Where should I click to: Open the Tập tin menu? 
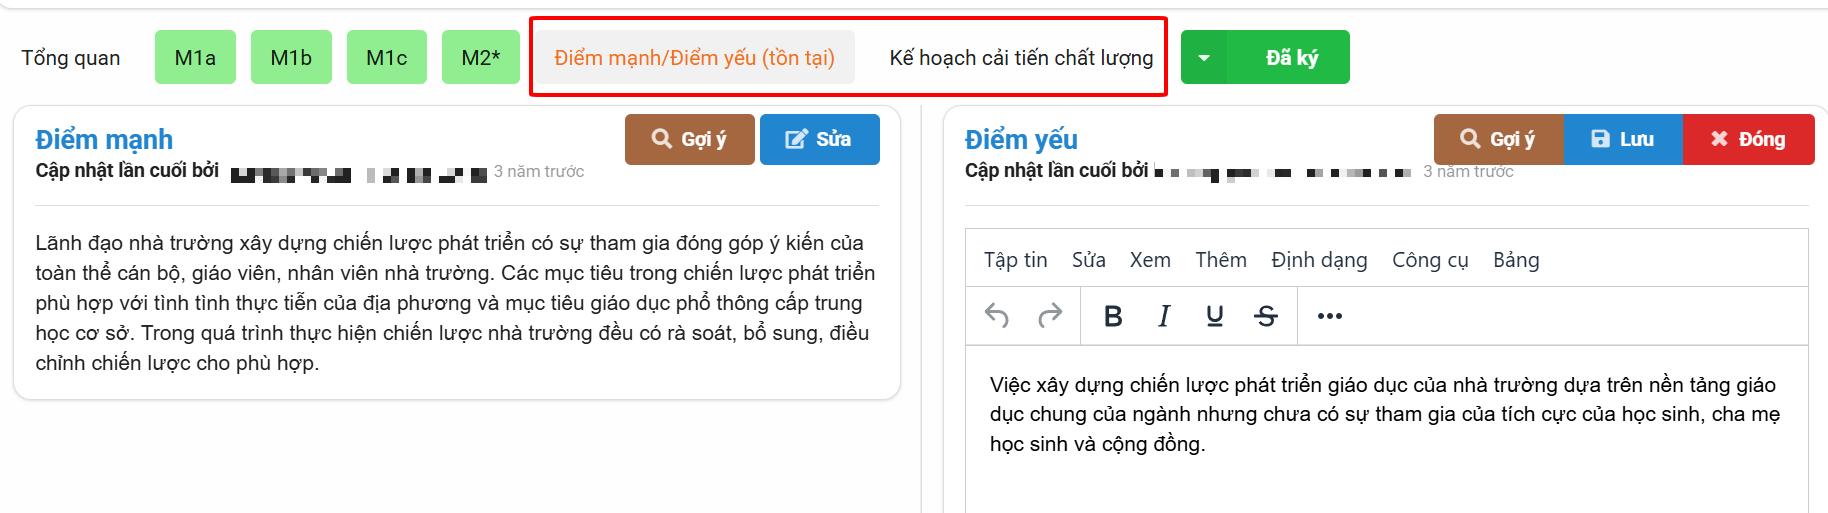1015,260
